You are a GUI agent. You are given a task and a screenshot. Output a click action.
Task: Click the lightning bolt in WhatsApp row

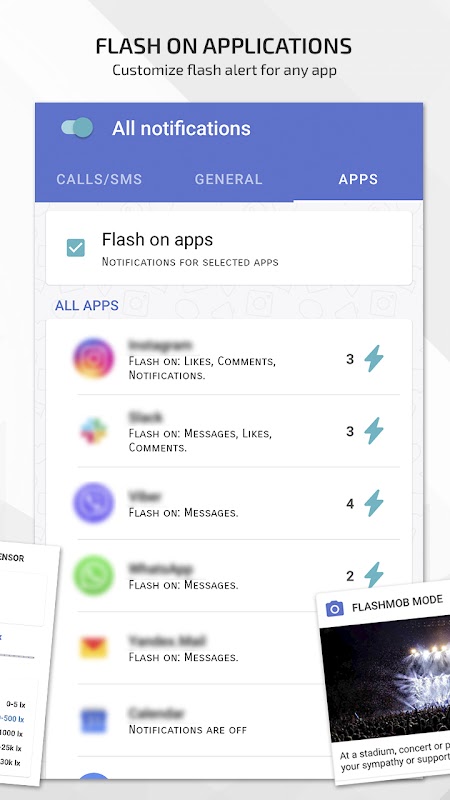pos(374,576)
